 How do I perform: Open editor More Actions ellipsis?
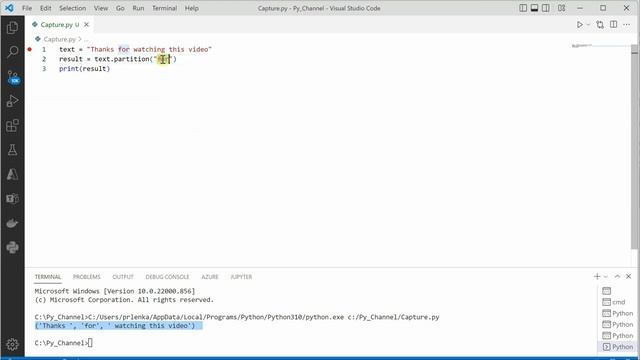click(627, 25)
